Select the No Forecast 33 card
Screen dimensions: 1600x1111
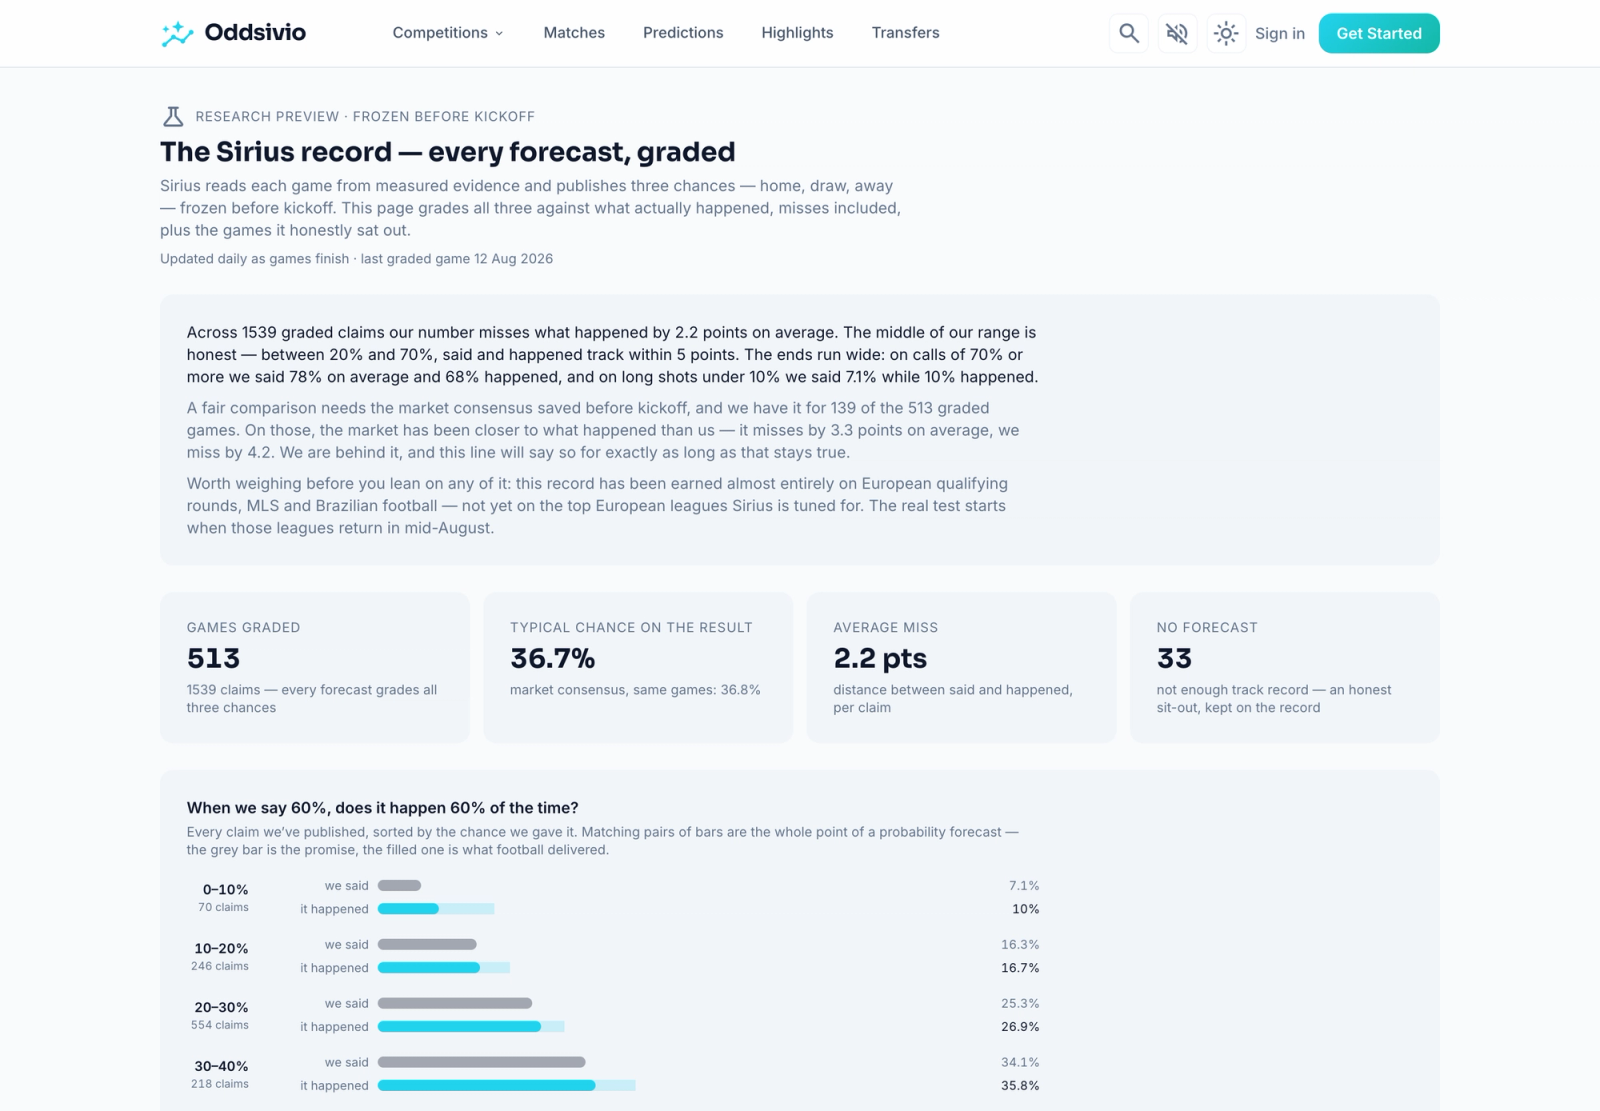1285,667
